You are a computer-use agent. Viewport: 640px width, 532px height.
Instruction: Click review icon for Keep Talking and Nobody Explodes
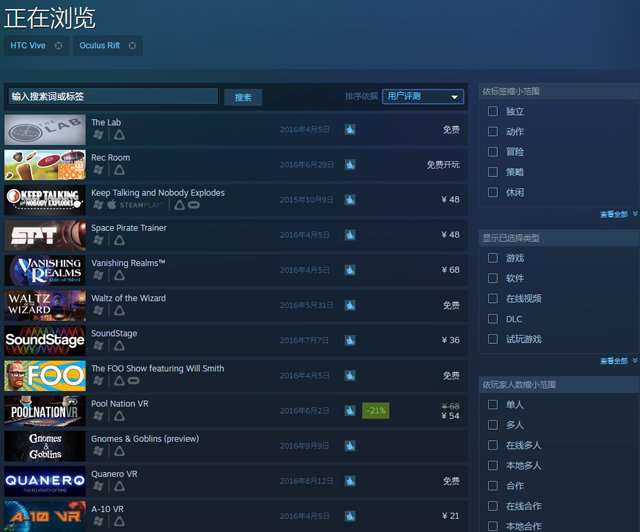(350, 200)
